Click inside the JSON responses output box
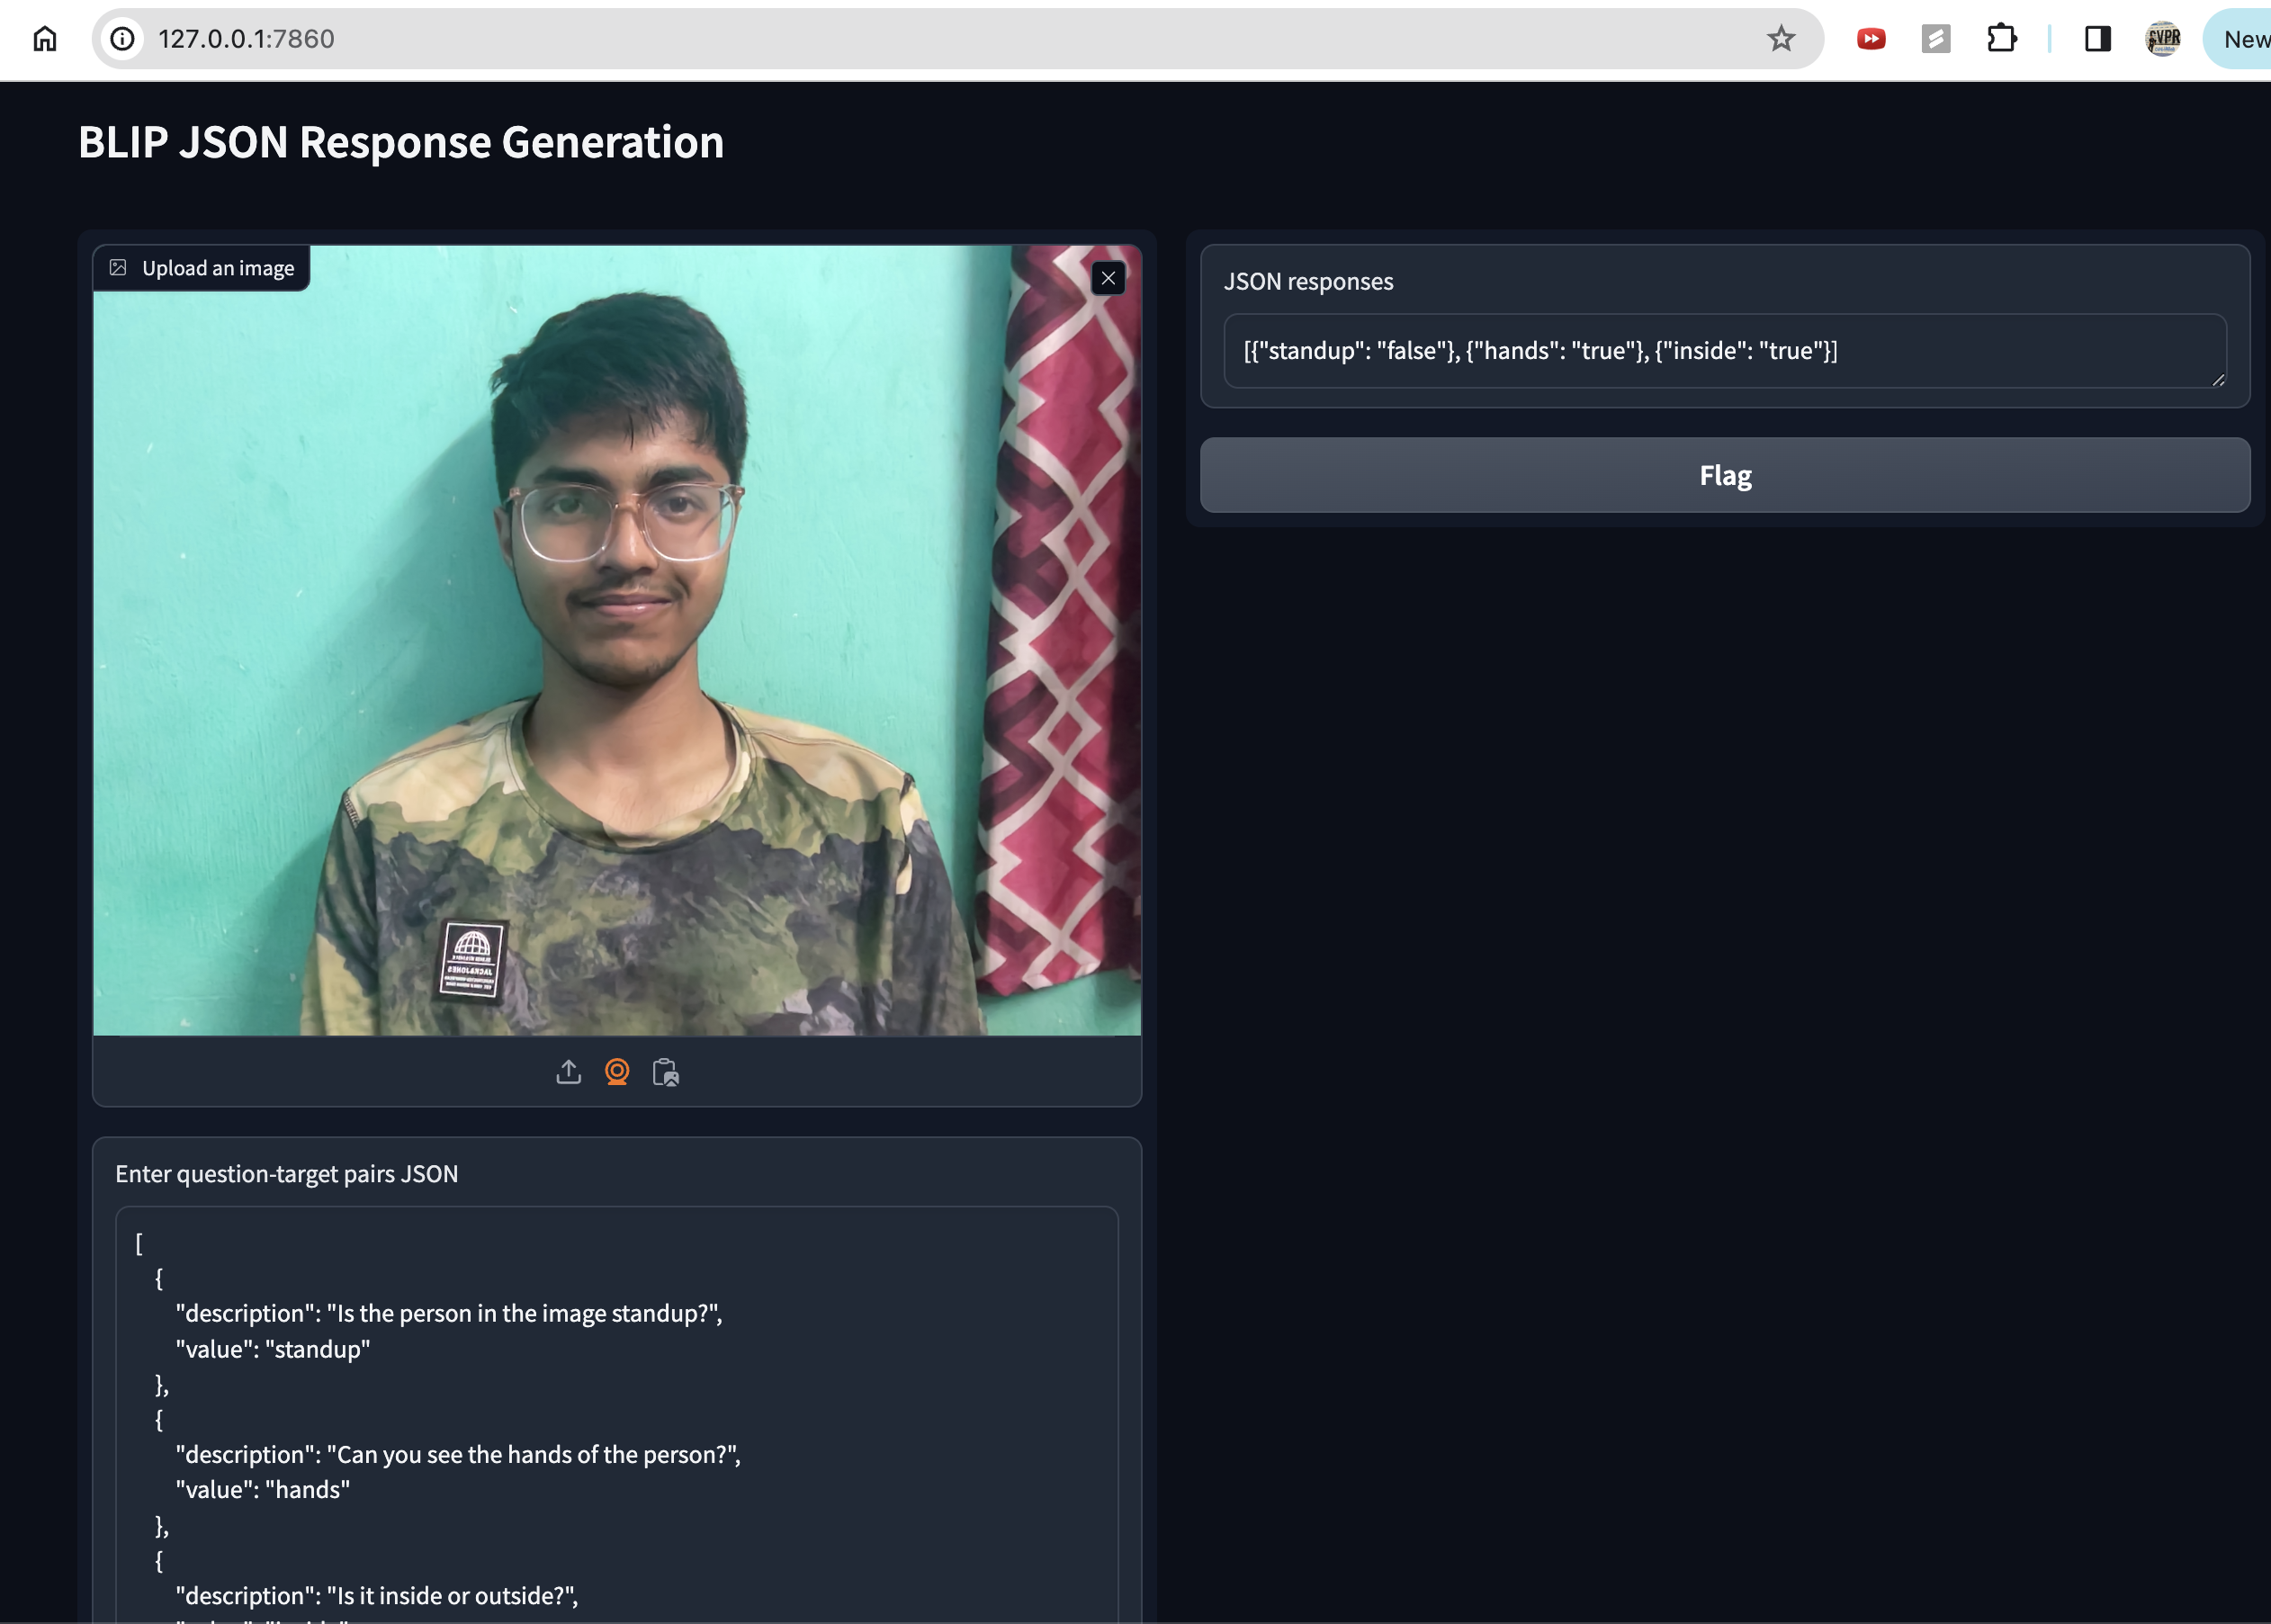The image size is (2271, 1624). pos(1724,351)
